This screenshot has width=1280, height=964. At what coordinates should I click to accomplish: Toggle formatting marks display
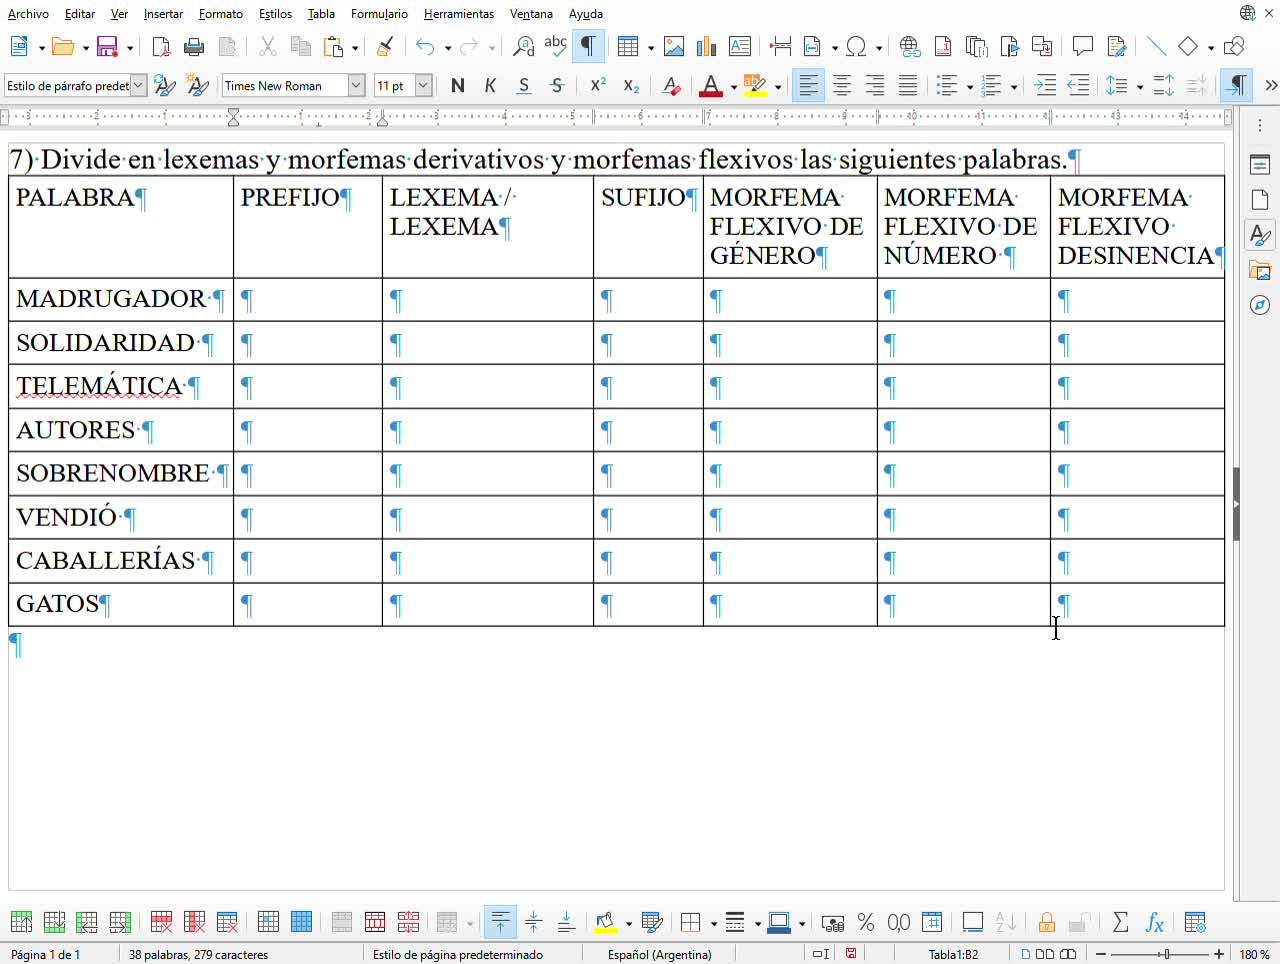[588, 47]
